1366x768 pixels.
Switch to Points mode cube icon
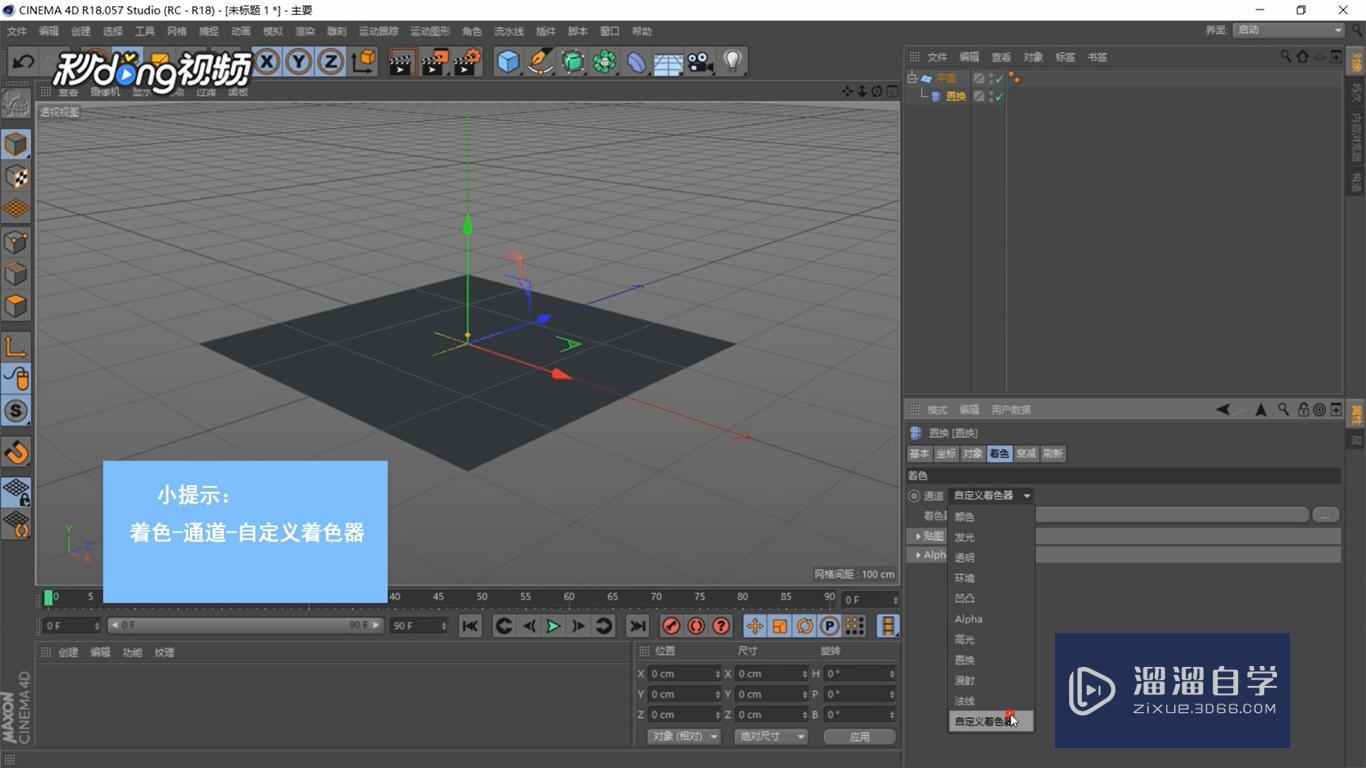click(x=16, y=241)
